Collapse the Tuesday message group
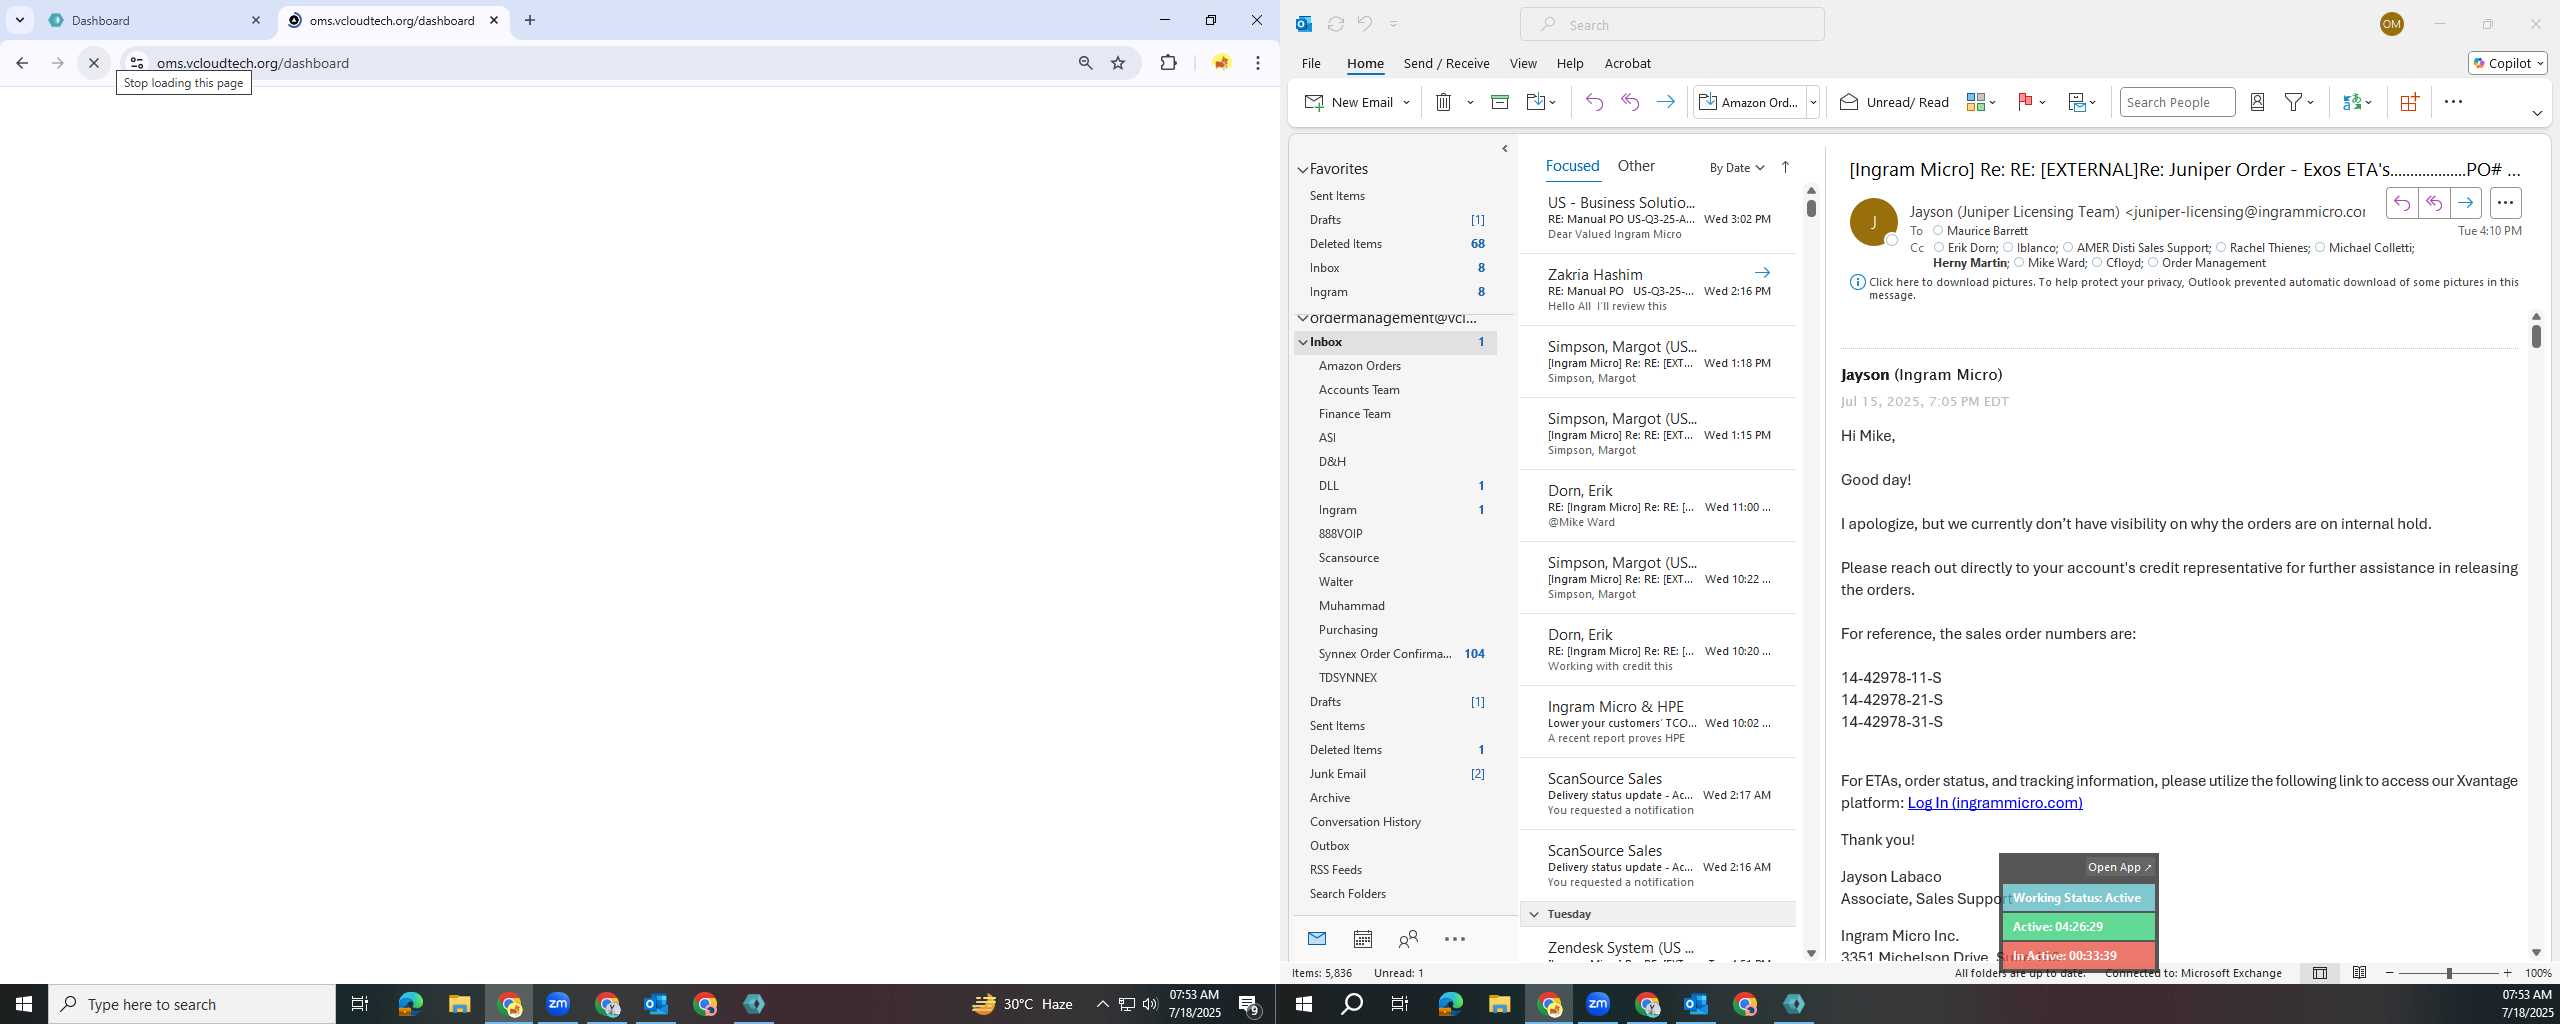The width and height of the screenshot is (2560, 1024). pos(1534,914)
